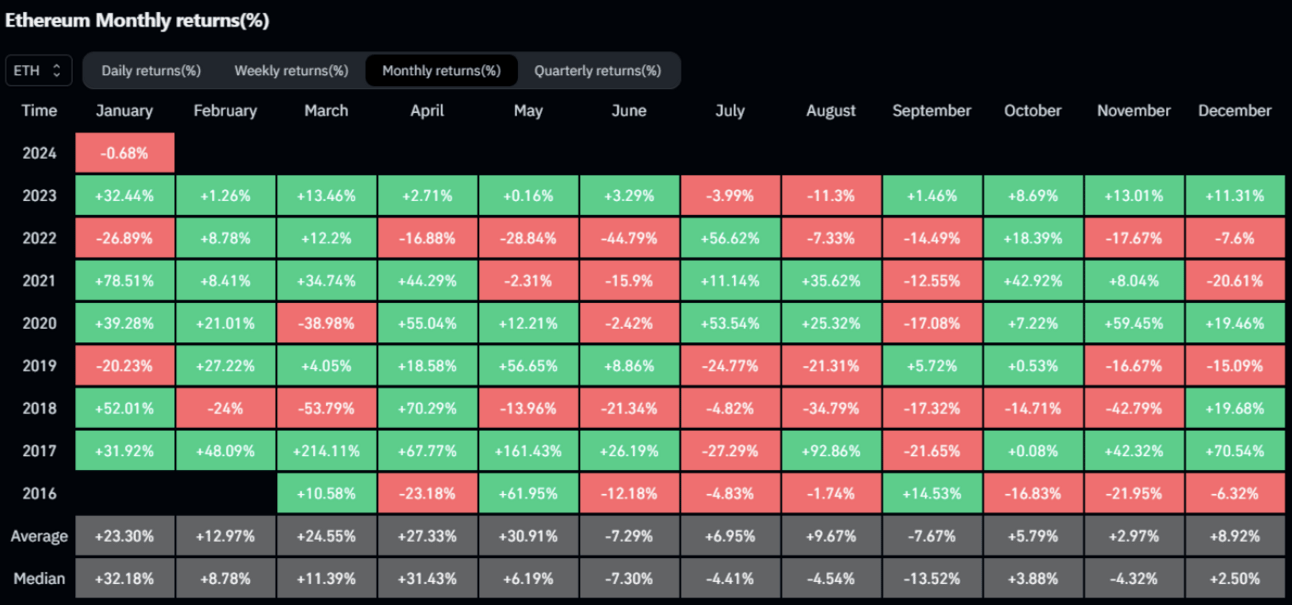1292x605 pixels.
Task: Click the 2024 row label
Action: tap(39, 153)
